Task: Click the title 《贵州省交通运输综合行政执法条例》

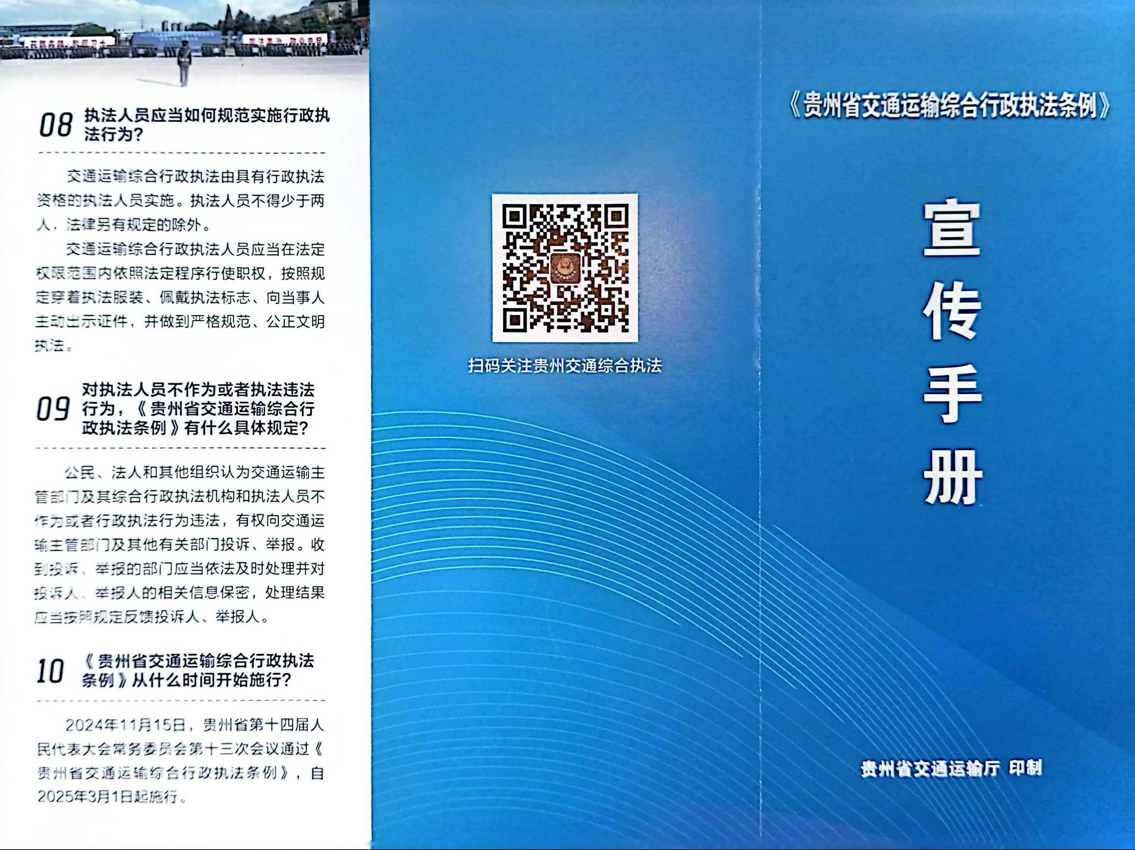Action: [x=949, y=106]
